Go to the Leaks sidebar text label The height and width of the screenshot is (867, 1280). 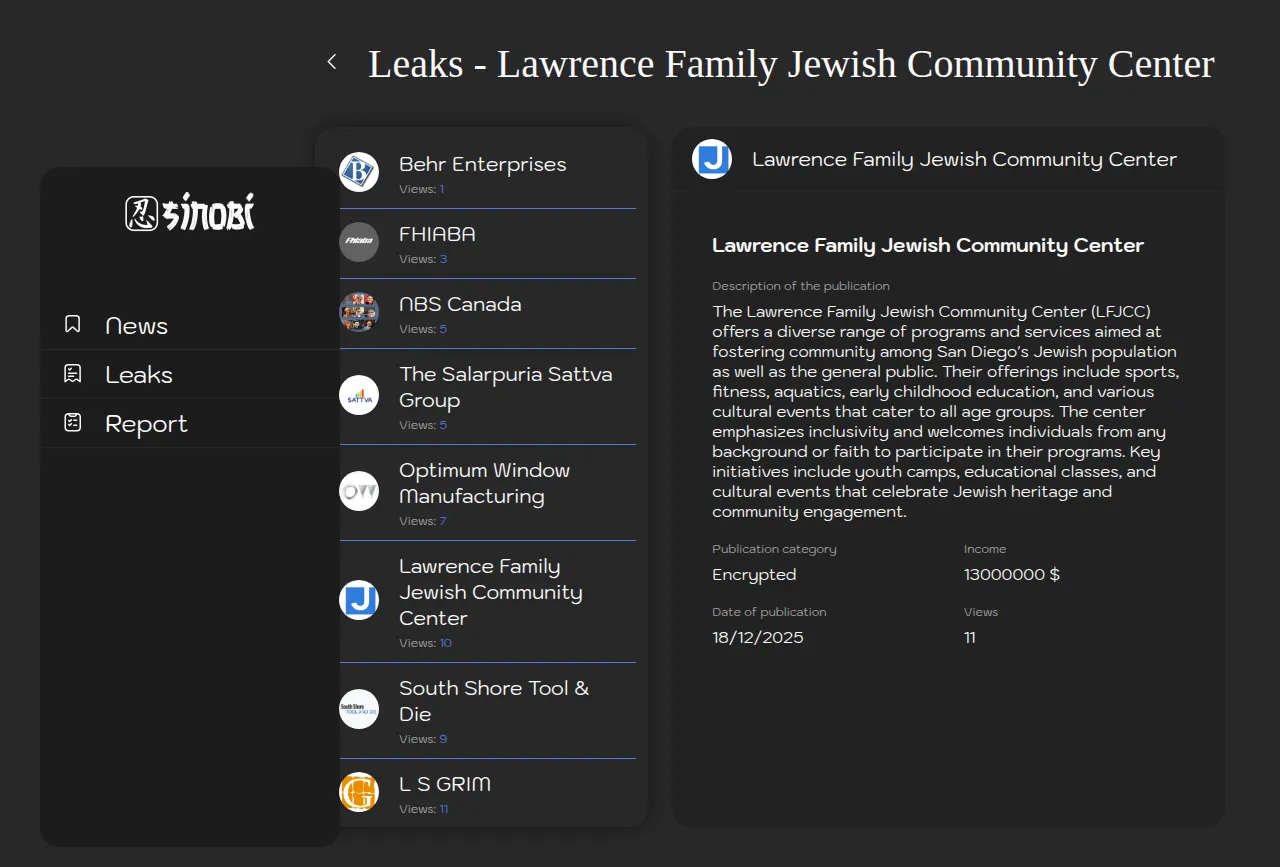(139, 375)
